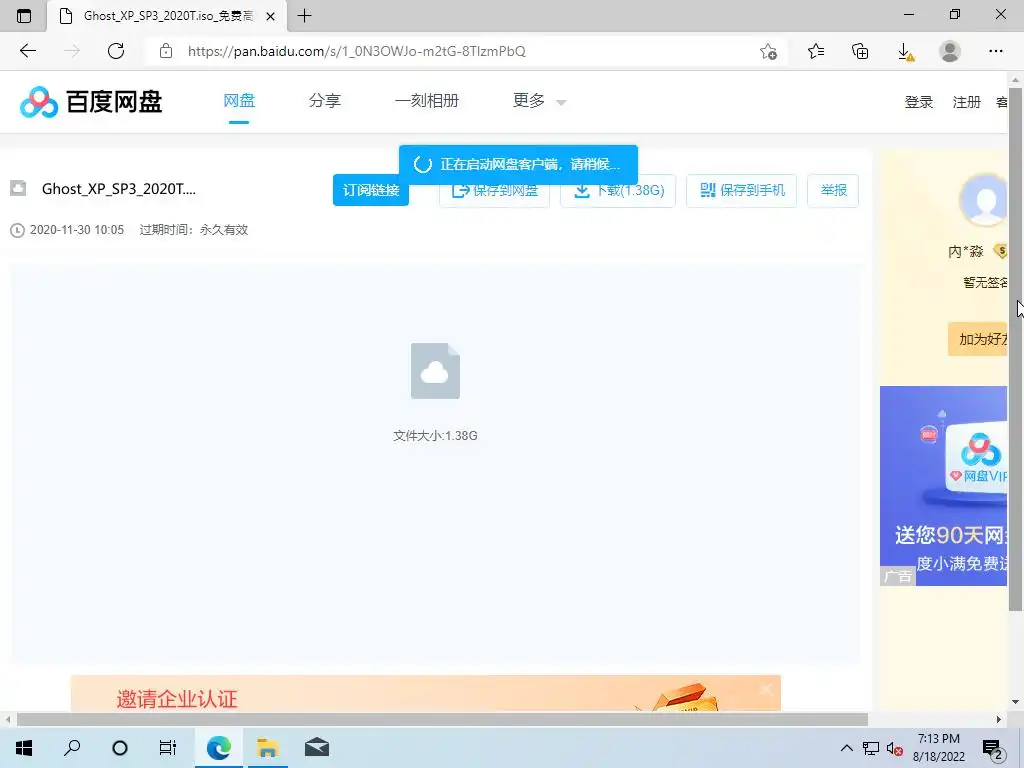Click the horizontal scrollbar thumb
This screenshot has height=768, width=1024.
pyautogui.click(x=442, y=719)
